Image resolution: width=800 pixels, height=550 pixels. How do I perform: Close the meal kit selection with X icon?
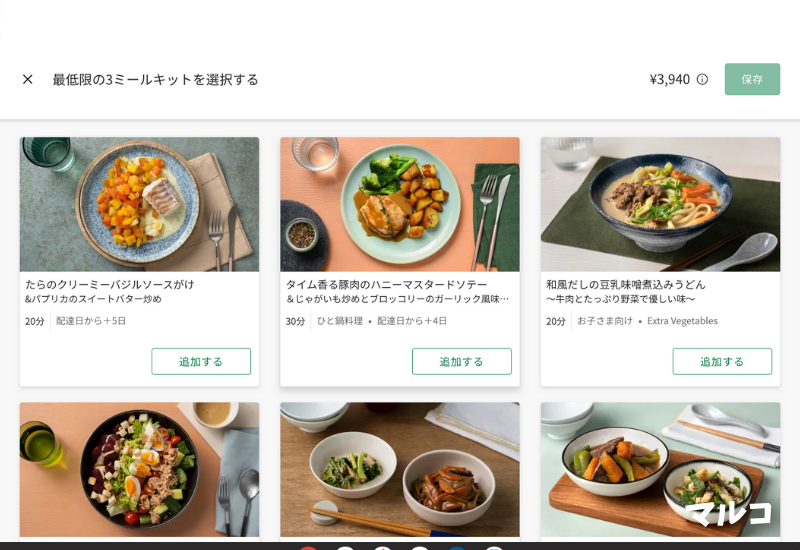(x=28, y=79)
